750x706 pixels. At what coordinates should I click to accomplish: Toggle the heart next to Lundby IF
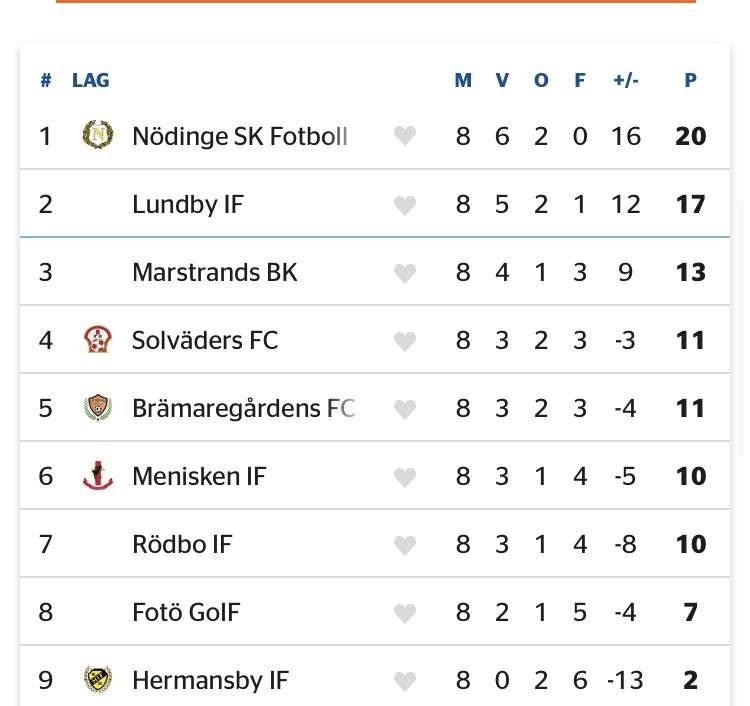pos(404,205)
